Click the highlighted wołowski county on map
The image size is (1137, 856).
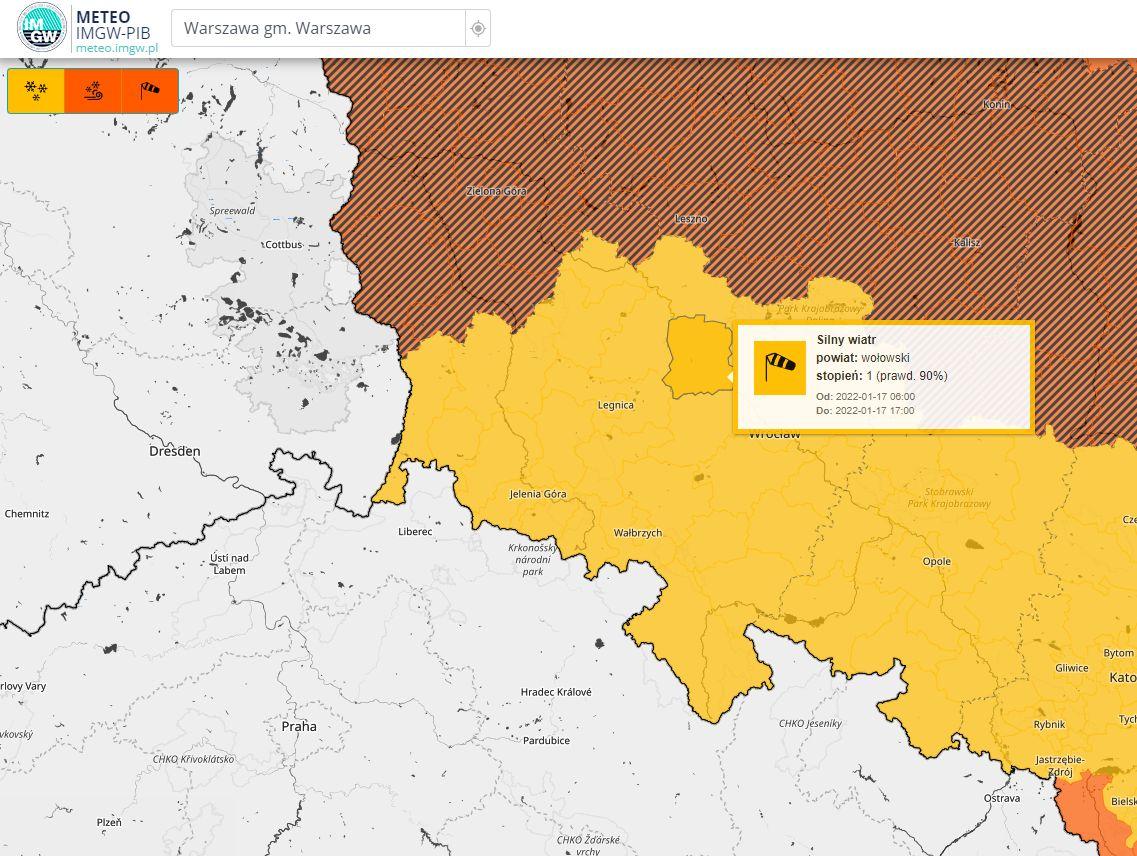pos(698,355)
